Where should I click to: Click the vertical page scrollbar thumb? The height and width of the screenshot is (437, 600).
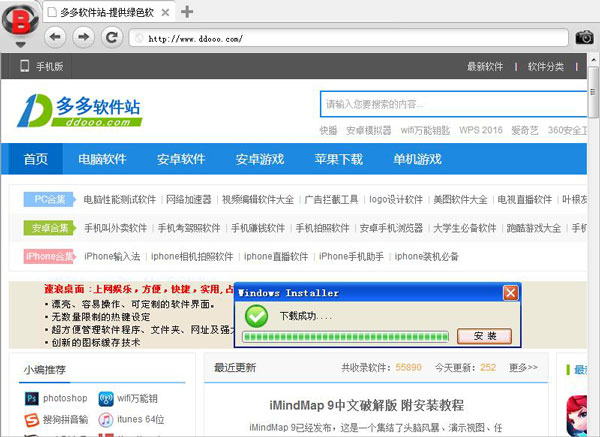593,92
